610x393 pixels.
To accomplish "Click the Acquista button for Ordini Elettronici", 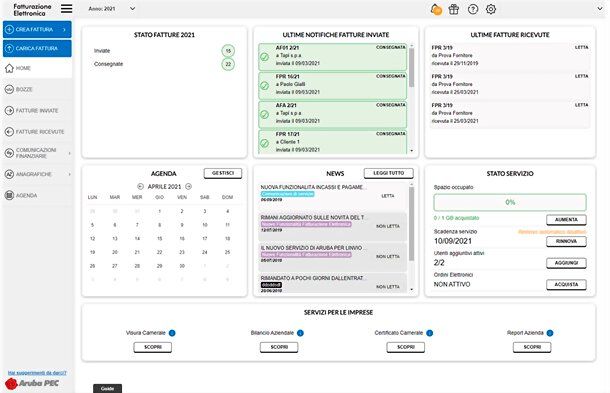I will tap(566, 284).
